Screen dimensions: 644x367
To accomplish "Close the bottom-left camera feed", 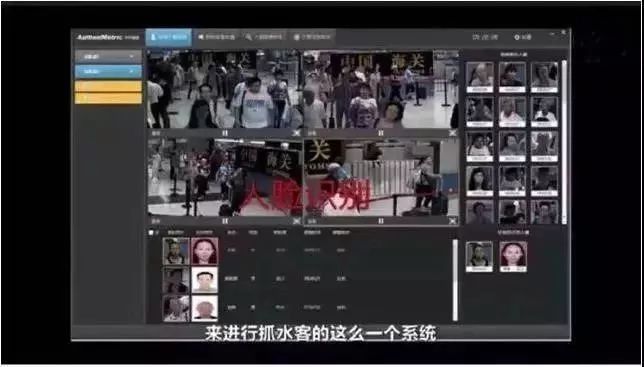I will tap(297, 221).
